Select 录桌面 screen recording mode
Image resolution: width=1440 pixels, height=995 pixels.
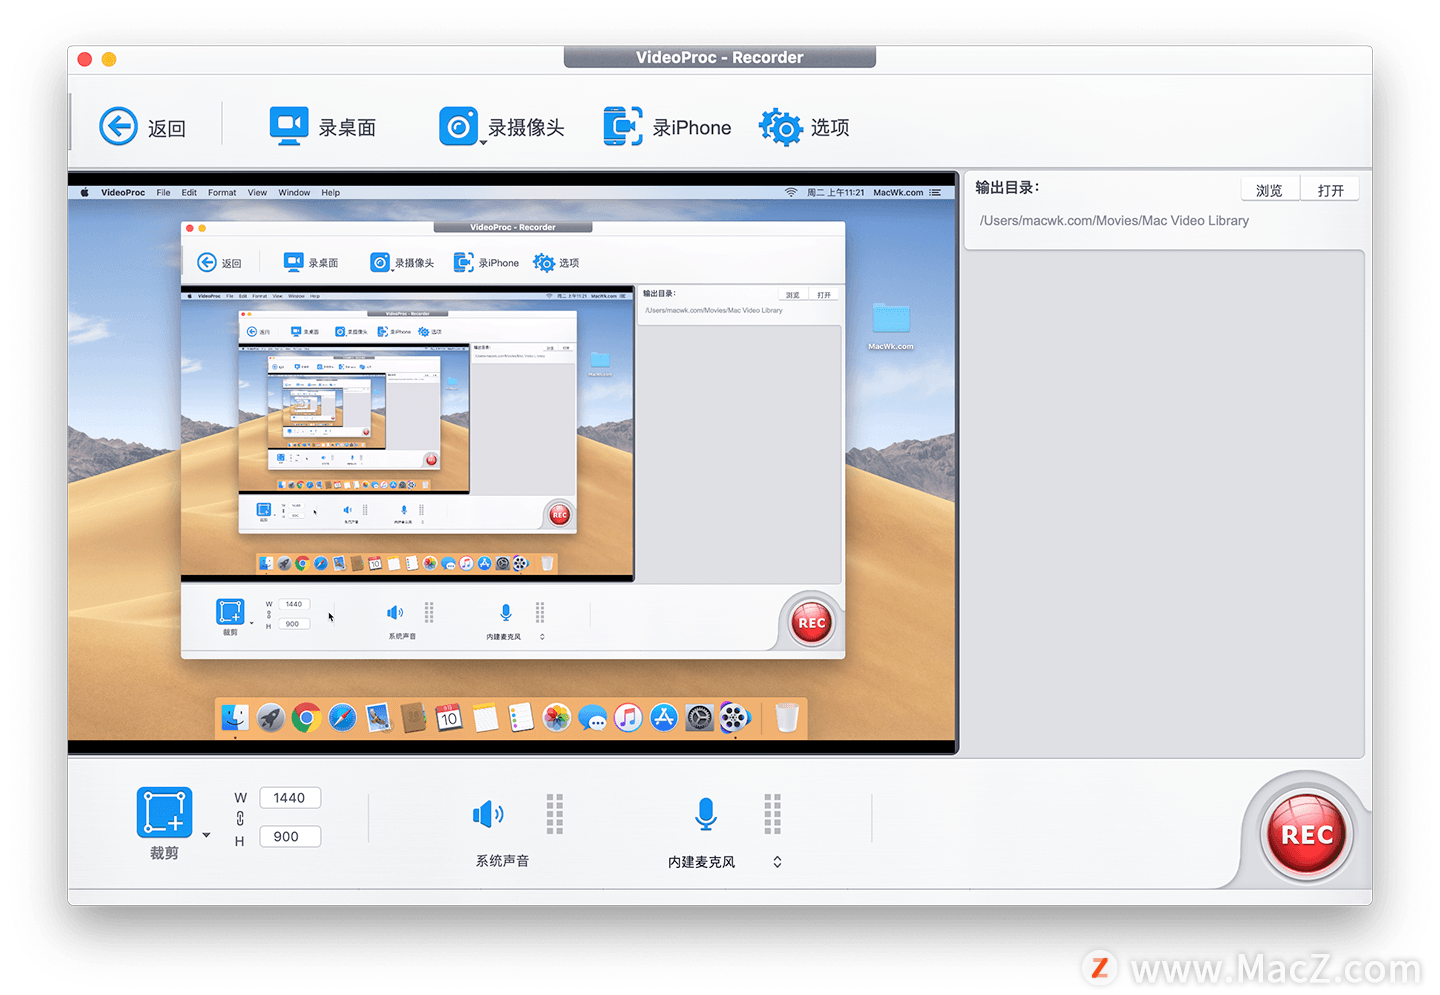pyautogui.click(x=322, y=127)
